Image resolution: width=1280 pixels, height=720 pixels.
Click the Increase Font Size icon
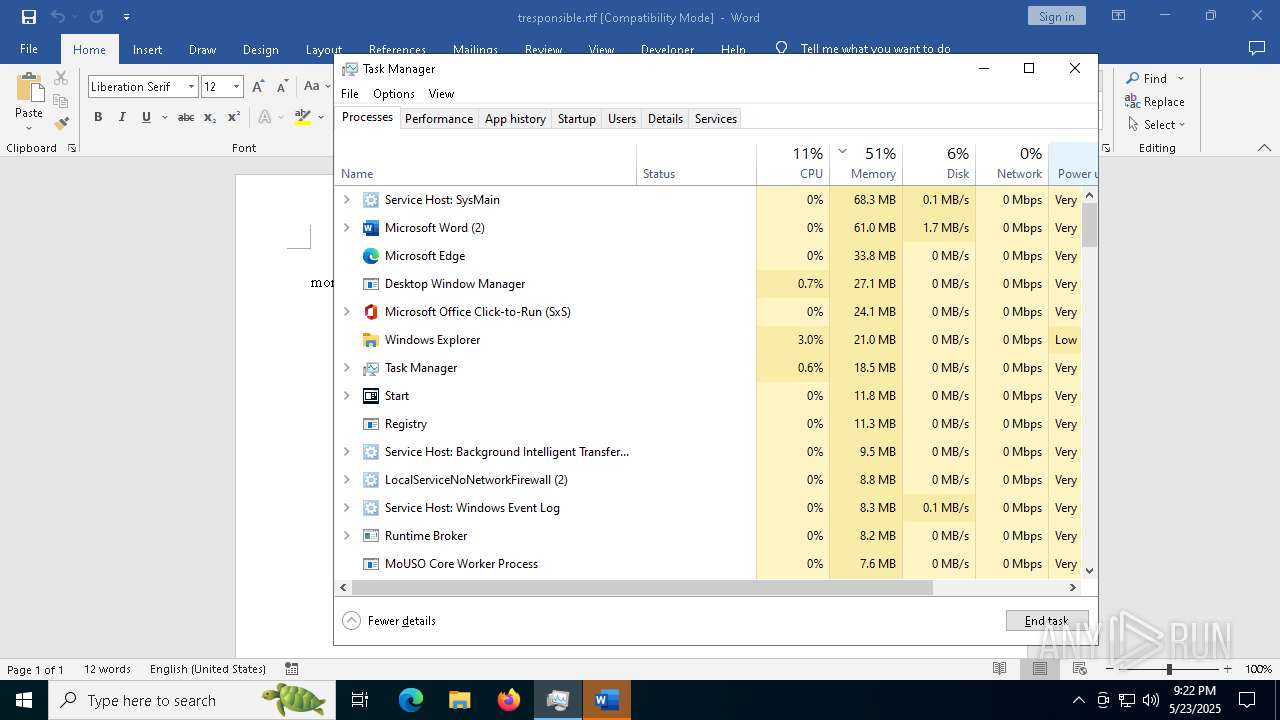pos(258,87)
